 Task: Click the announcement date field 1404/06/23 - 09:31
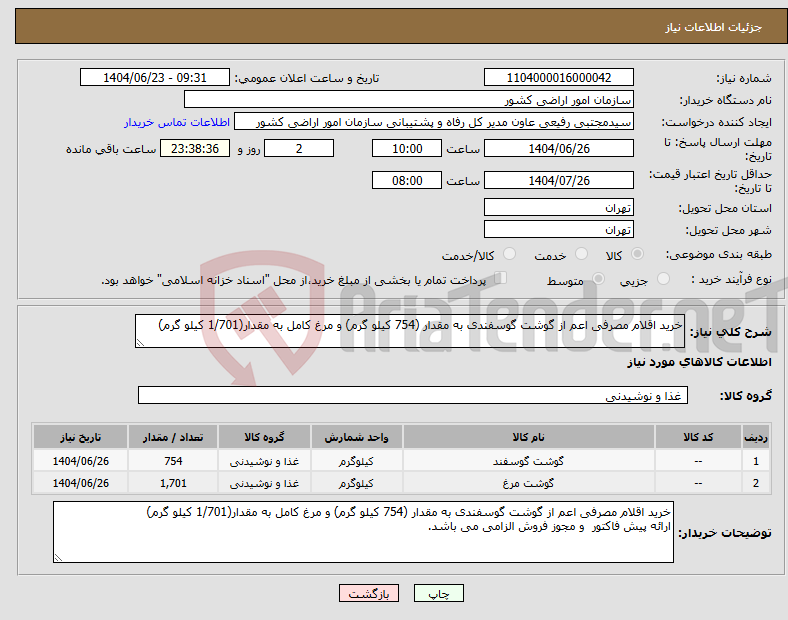(x=155, y=77)
